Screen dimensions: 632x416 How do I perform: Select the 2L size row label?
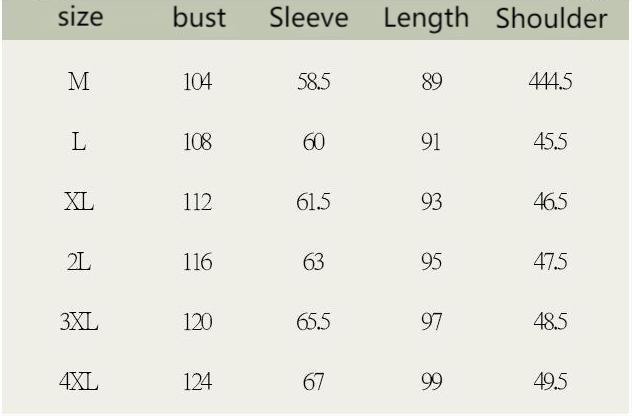[x=79, y=262]
